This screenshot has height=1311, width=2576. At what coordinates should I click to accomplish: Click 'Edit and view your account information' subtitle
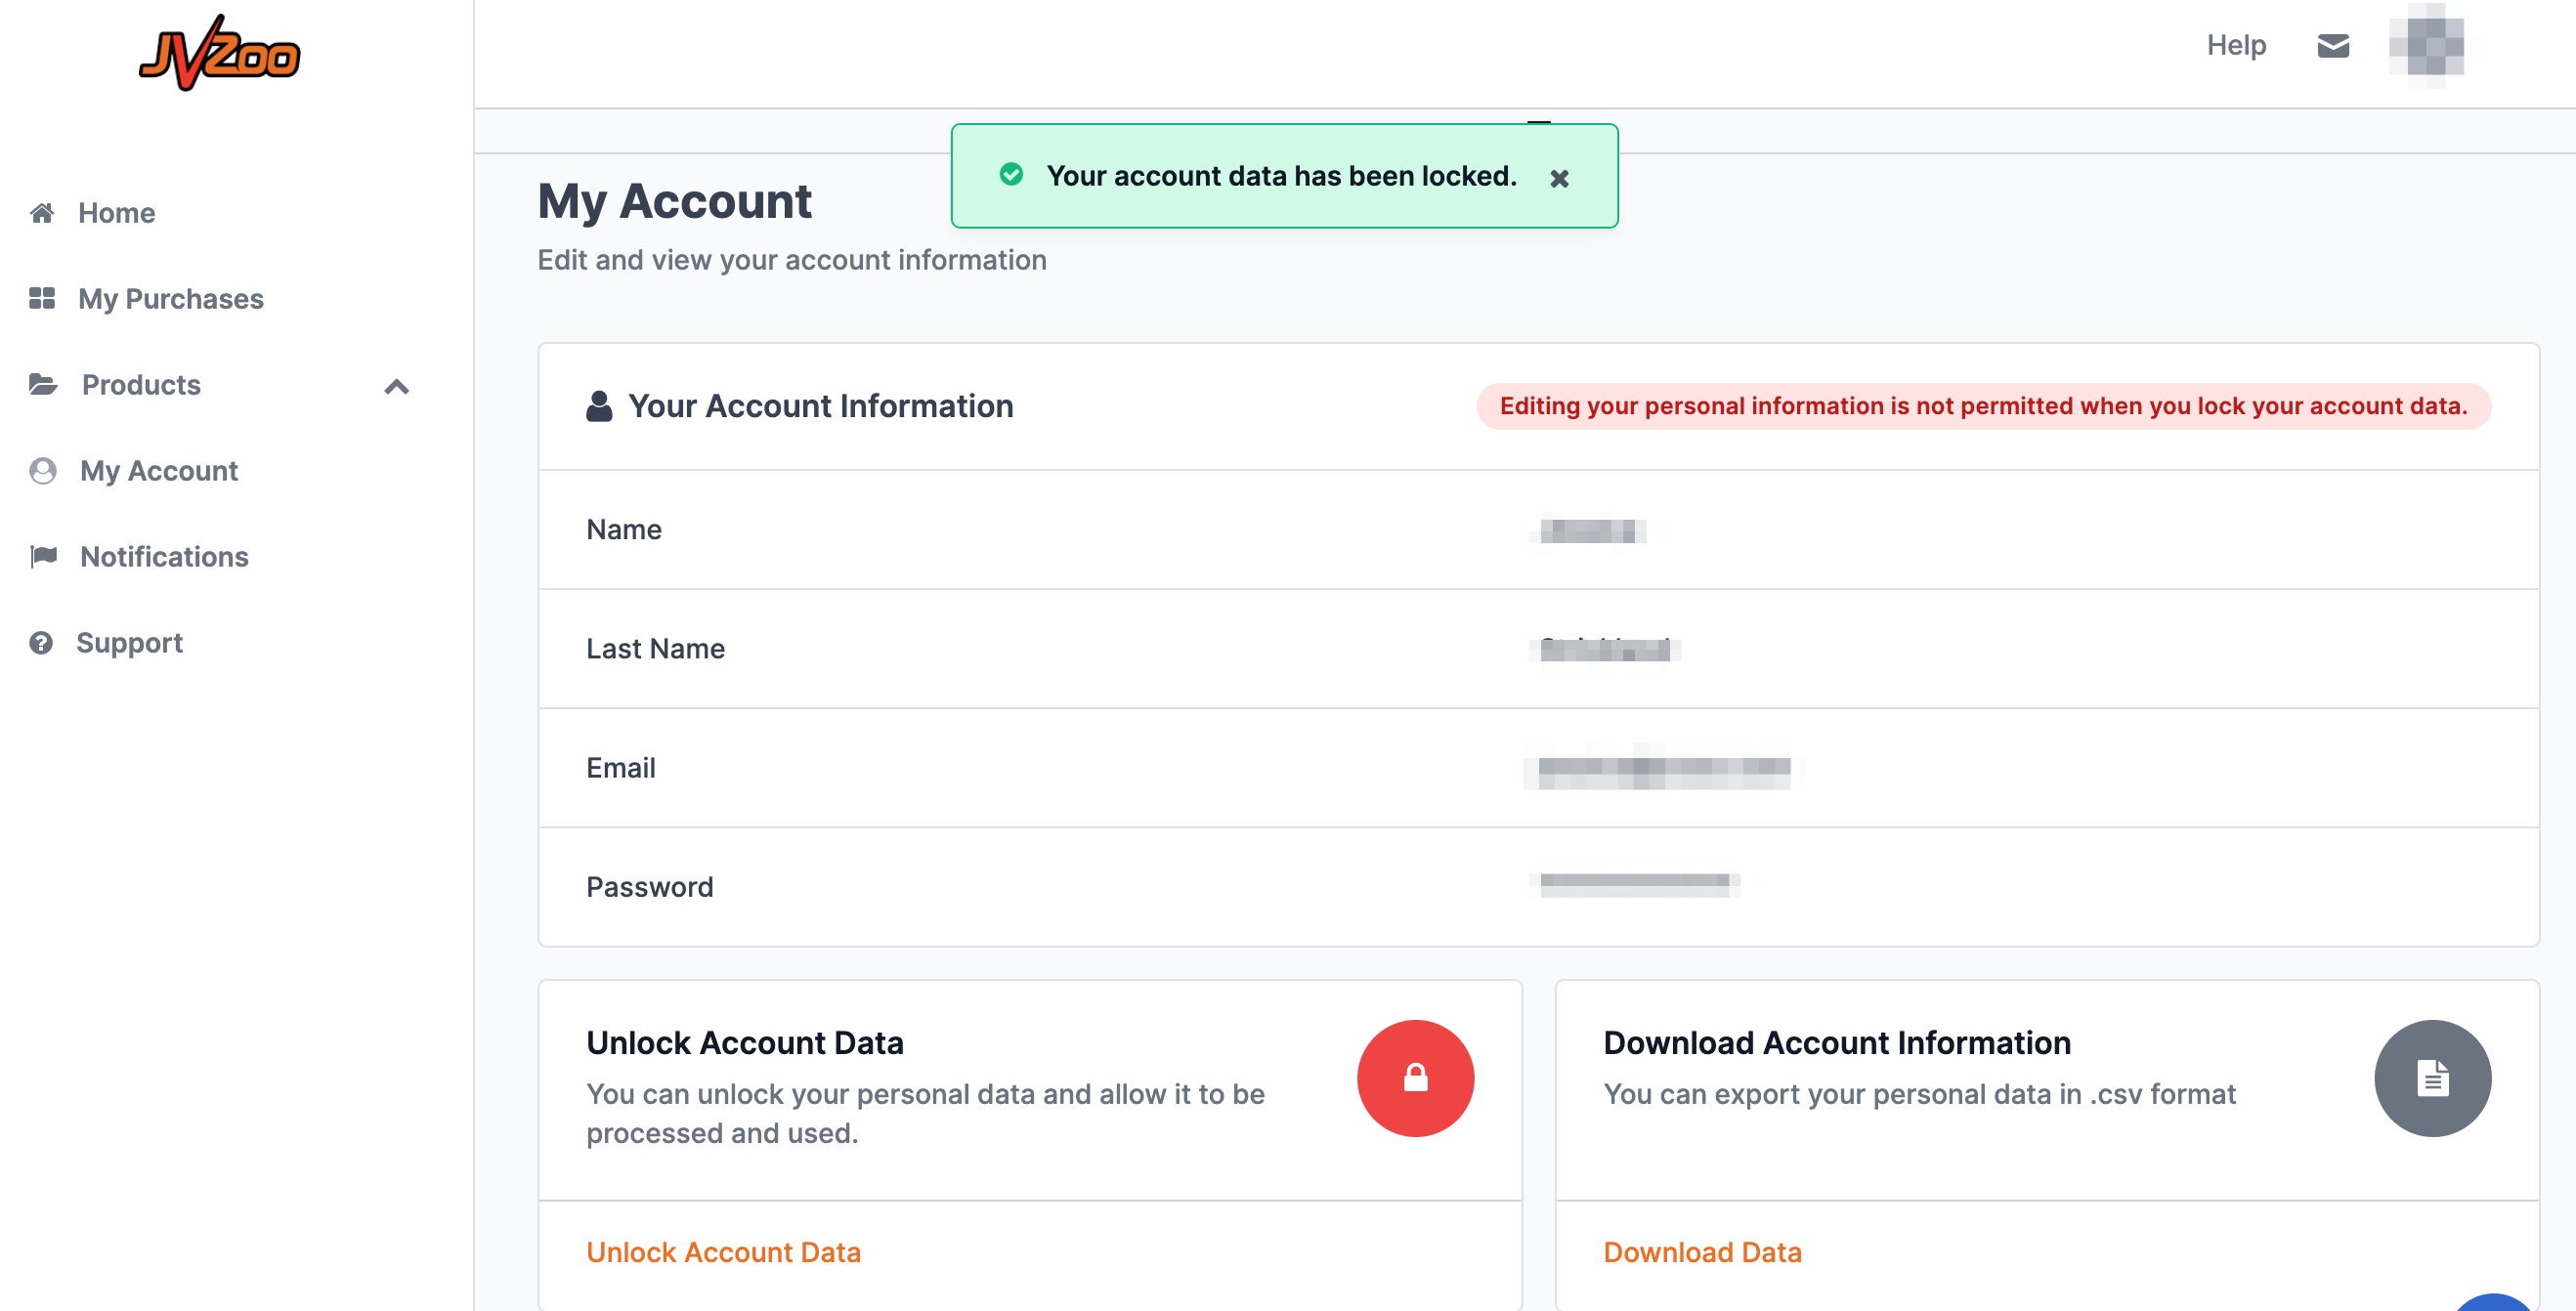point(791,260)
